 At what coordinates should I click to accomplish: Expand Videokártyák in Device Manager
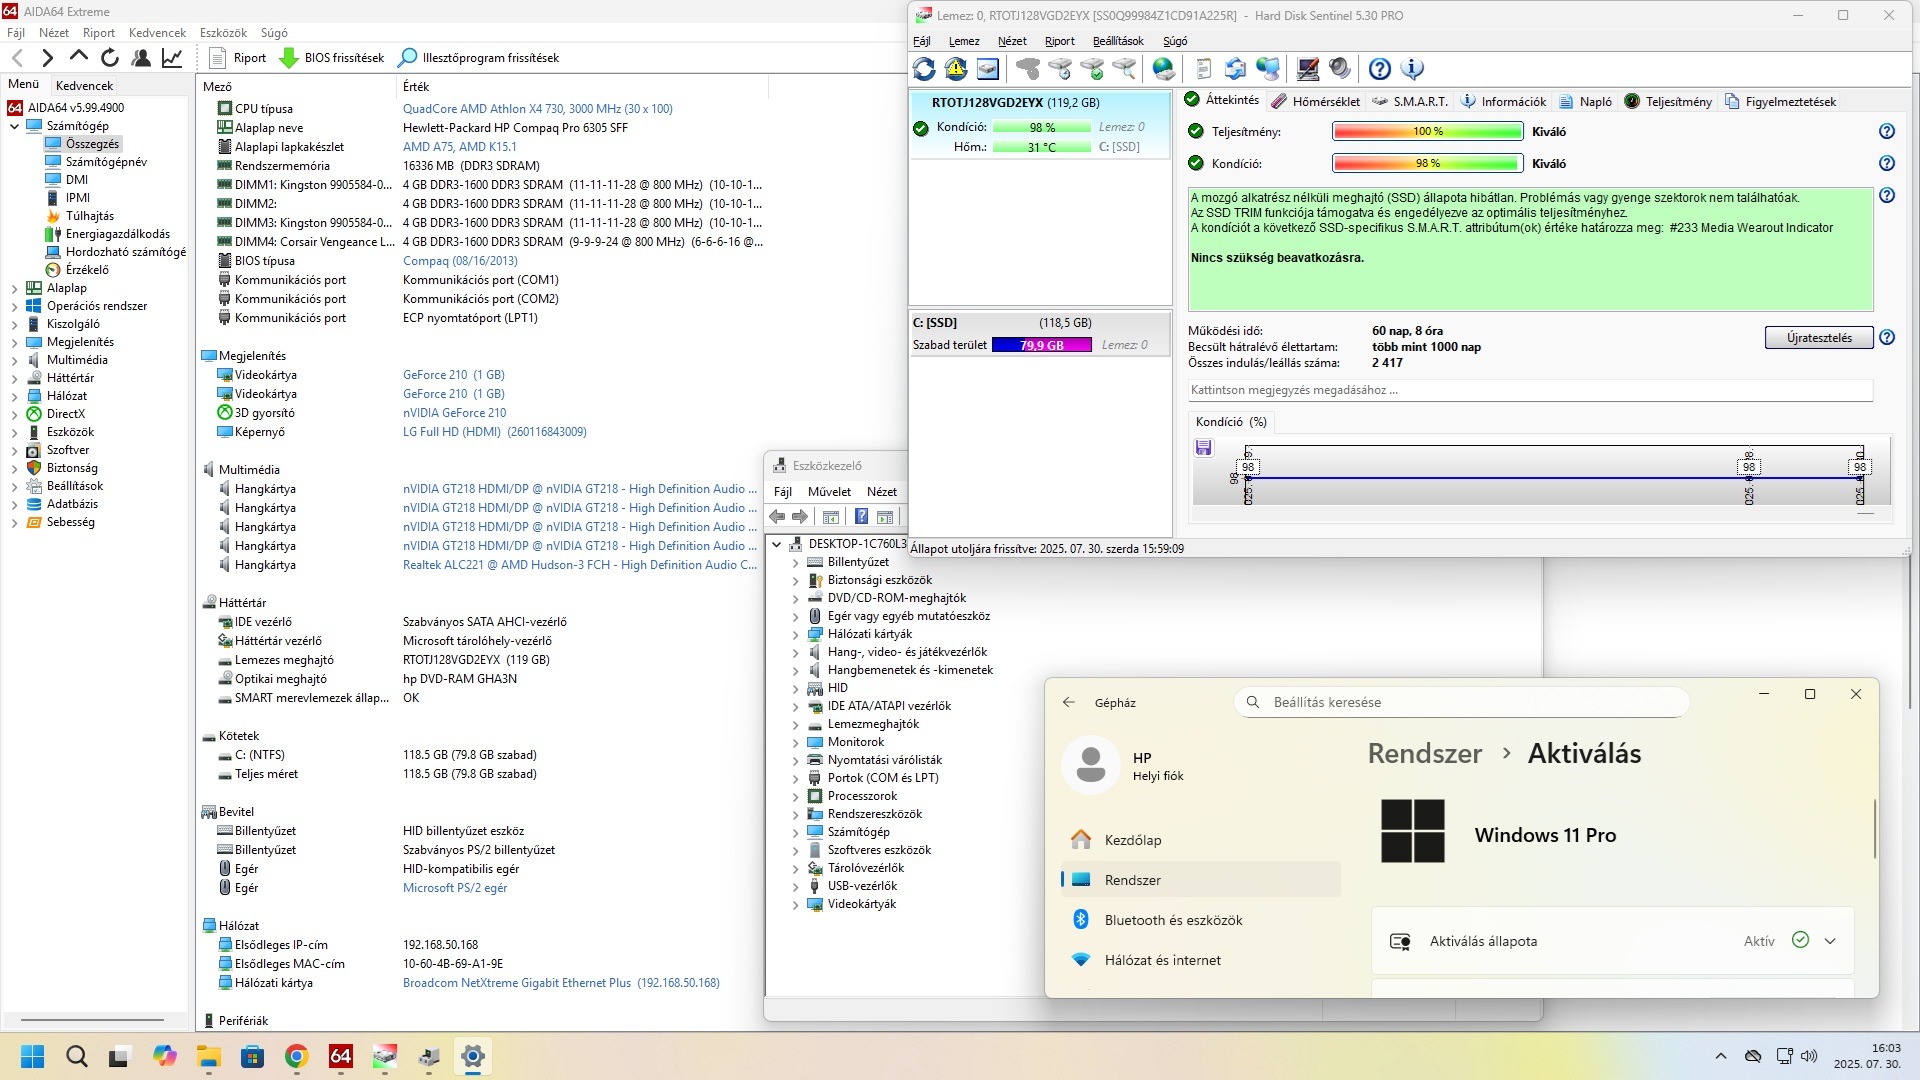796,904
